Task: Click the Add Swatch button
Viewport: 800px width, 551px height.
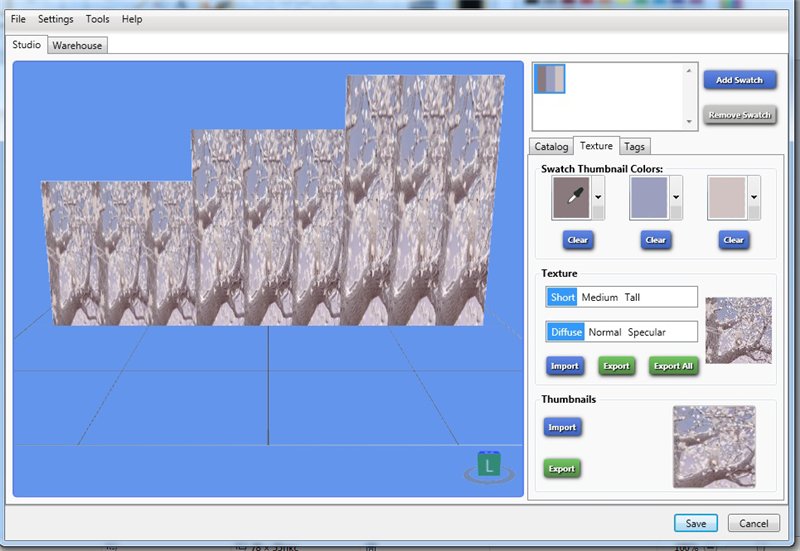Action: [x=739, y=80]
